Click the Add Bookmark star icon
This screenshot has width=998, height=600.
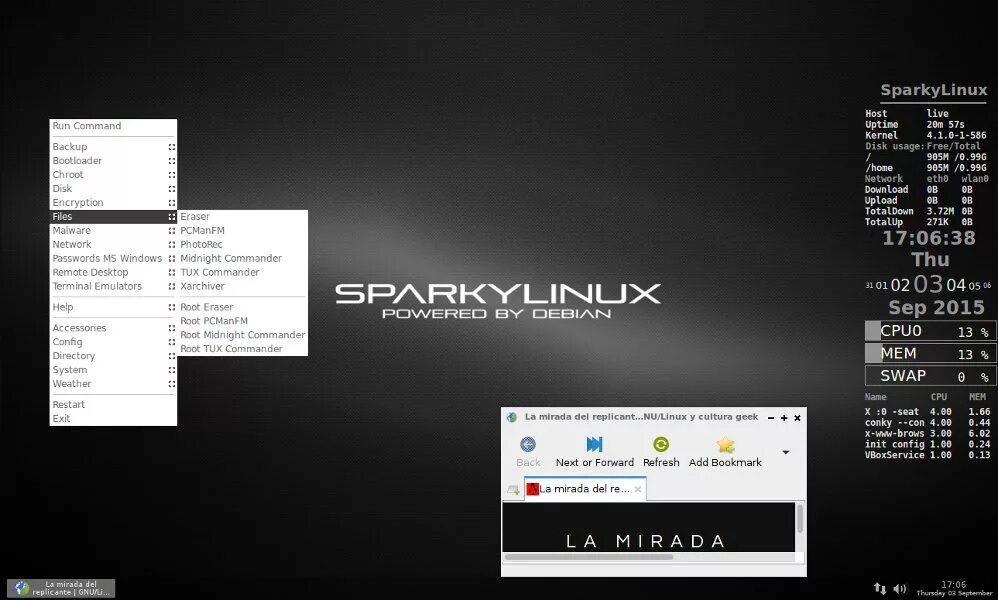725,444
